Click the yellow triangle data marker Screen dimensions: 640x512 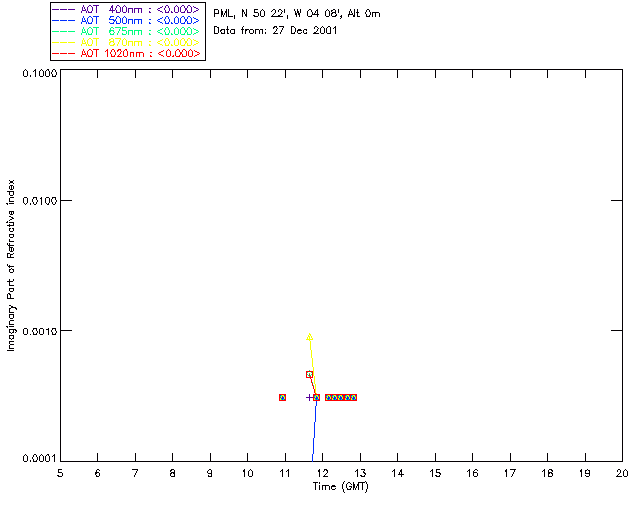(309, 337)
